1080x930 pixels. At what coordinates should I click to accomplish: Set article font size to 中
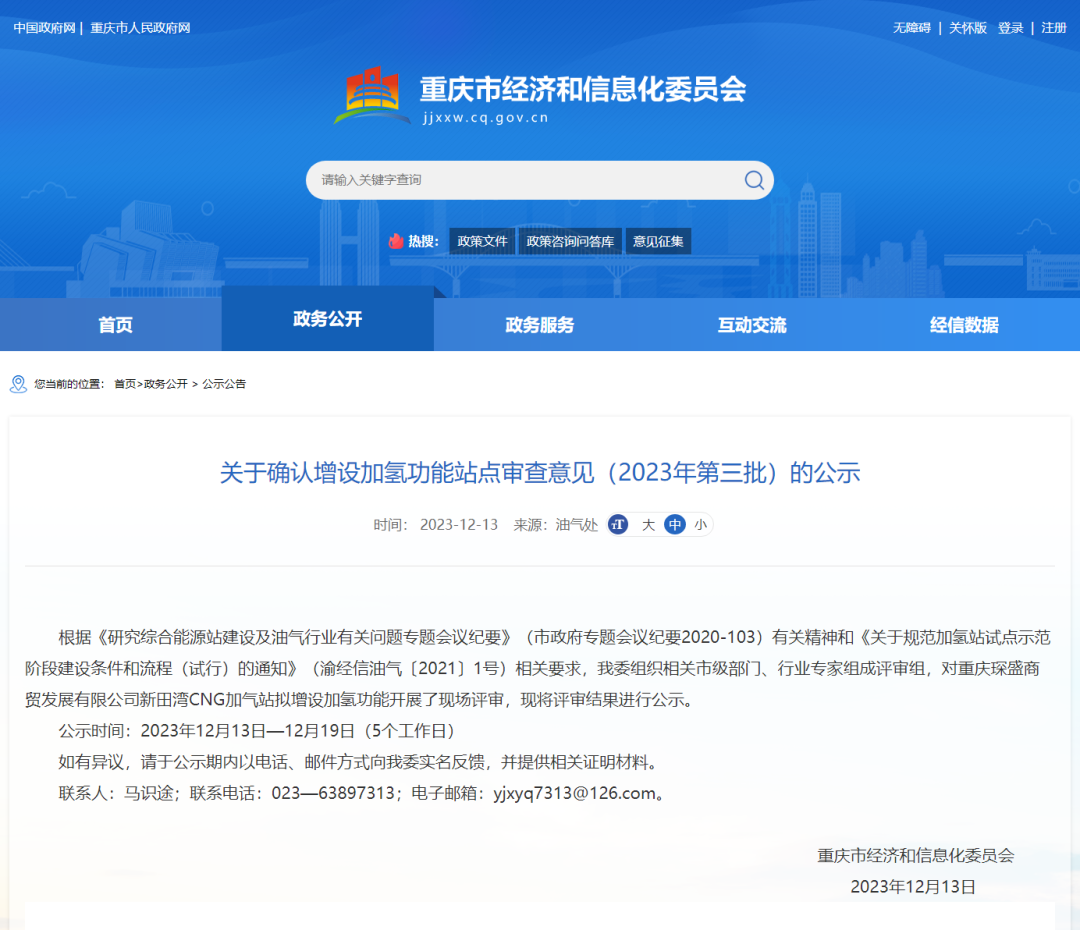click(675, 525)
